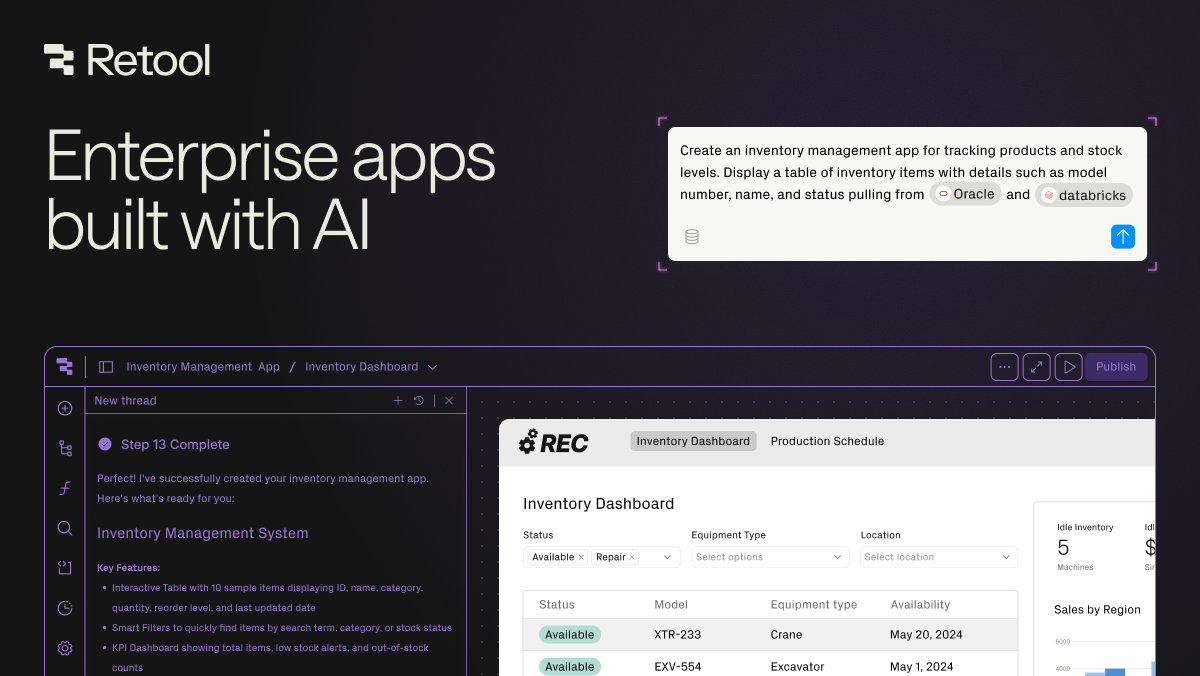Screen dimensions: 1200x676
Task: Start a new thread with the plus icon
Action: click(x=397, y=400)
